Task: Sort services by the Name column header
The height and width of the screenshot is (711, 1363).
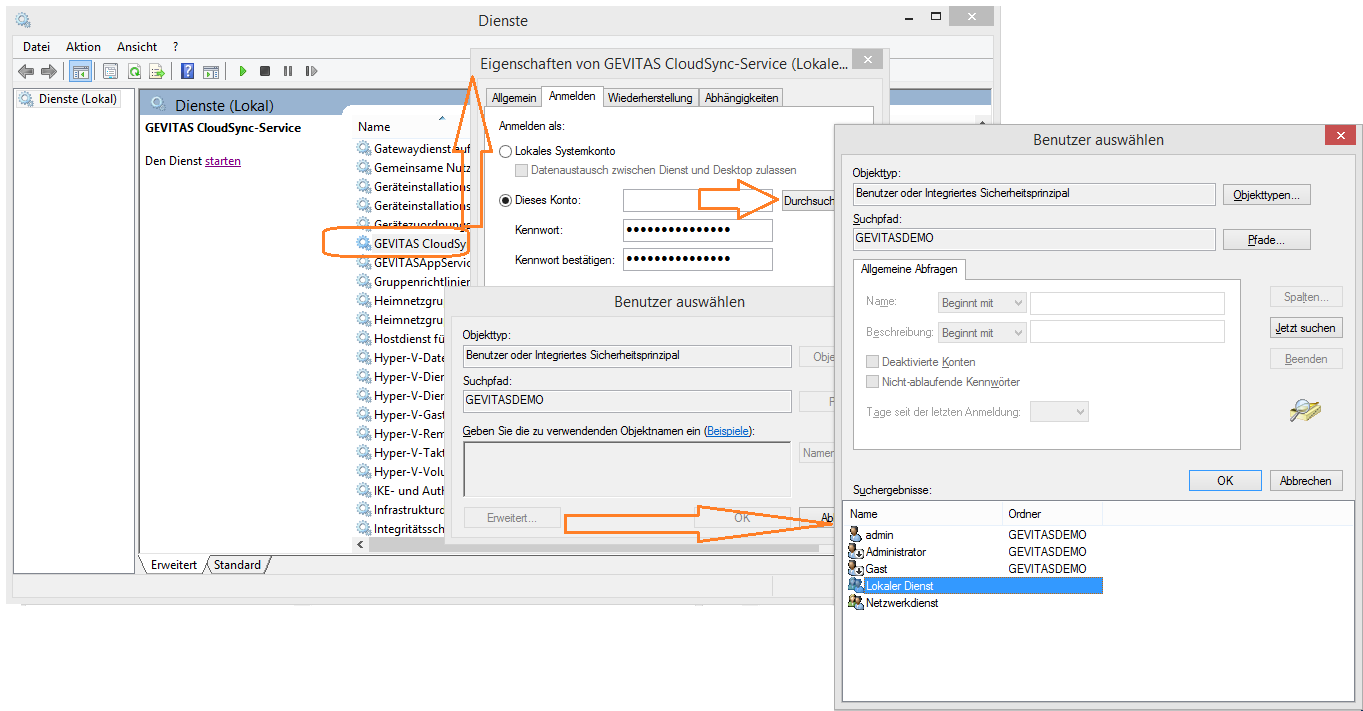Action: 374,127
